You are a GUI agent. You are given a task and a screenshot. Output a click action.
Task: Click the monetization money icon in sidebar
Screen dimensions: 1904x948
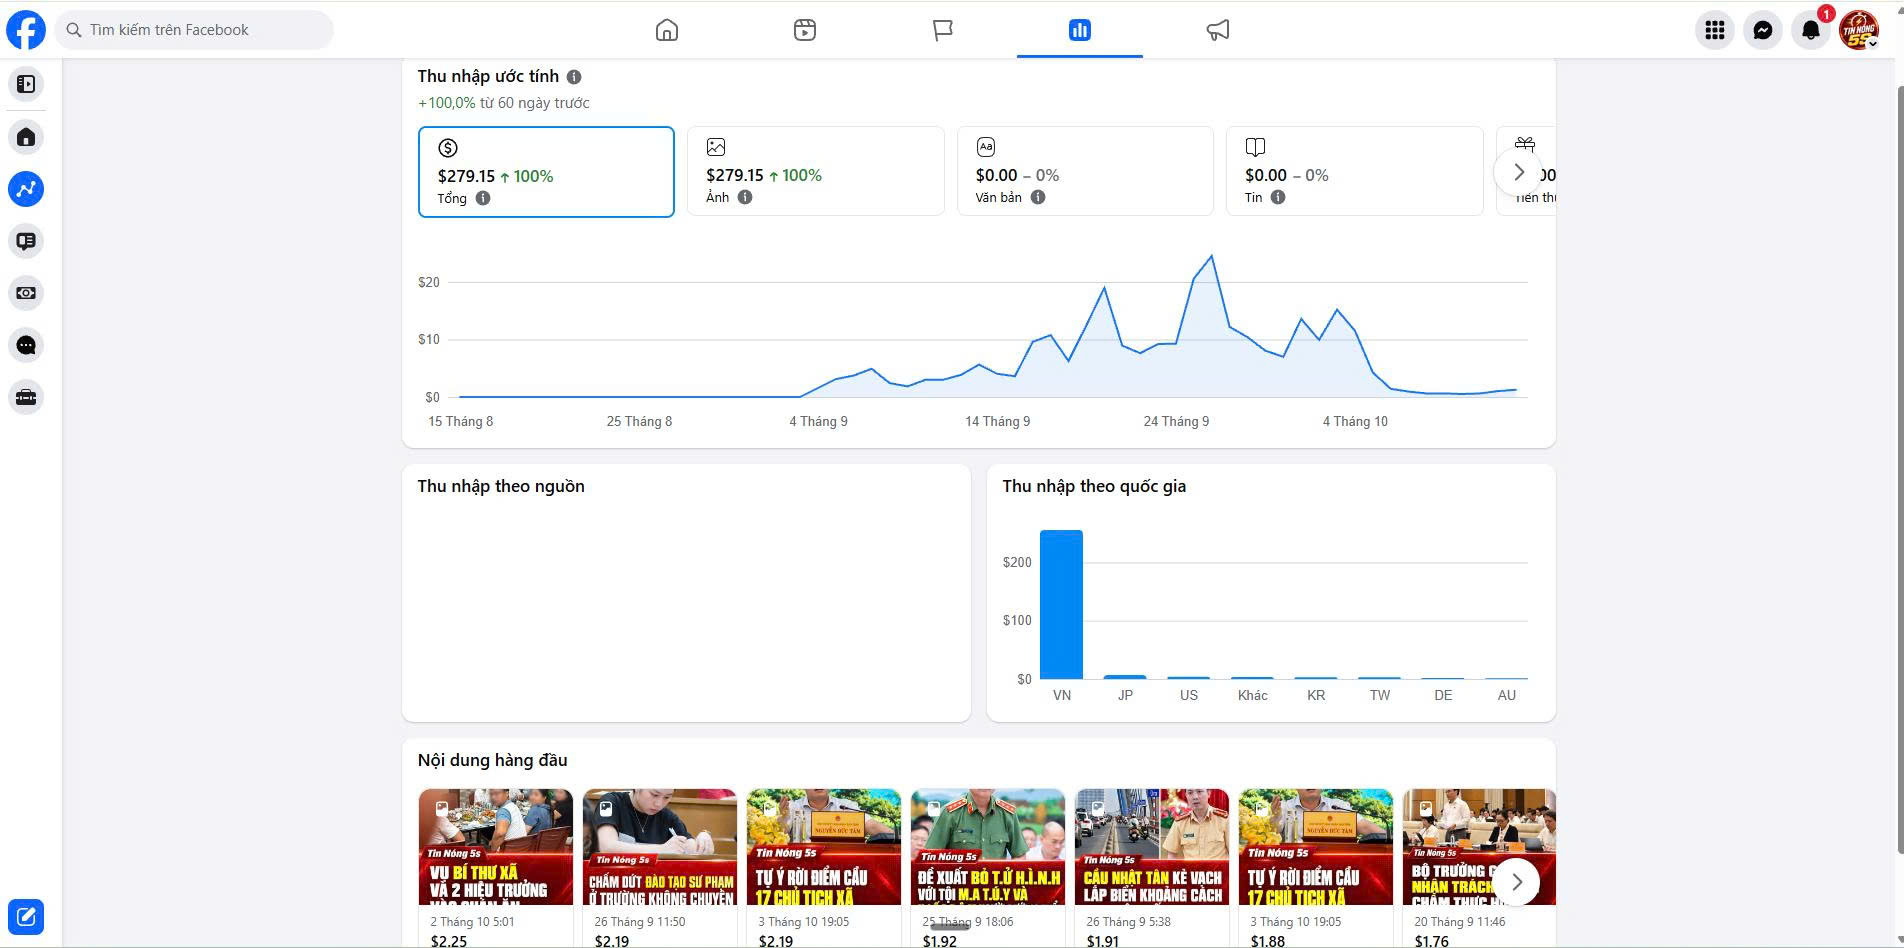point(26,293)
